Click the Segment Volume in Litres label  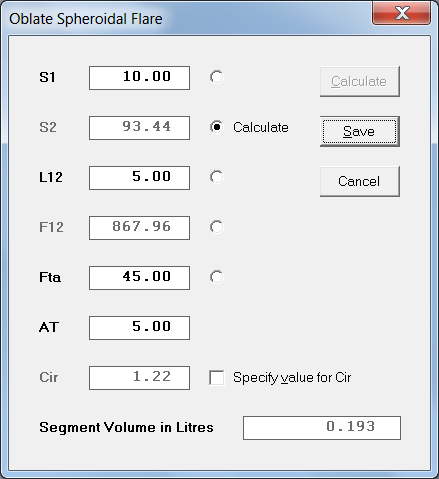126,427
